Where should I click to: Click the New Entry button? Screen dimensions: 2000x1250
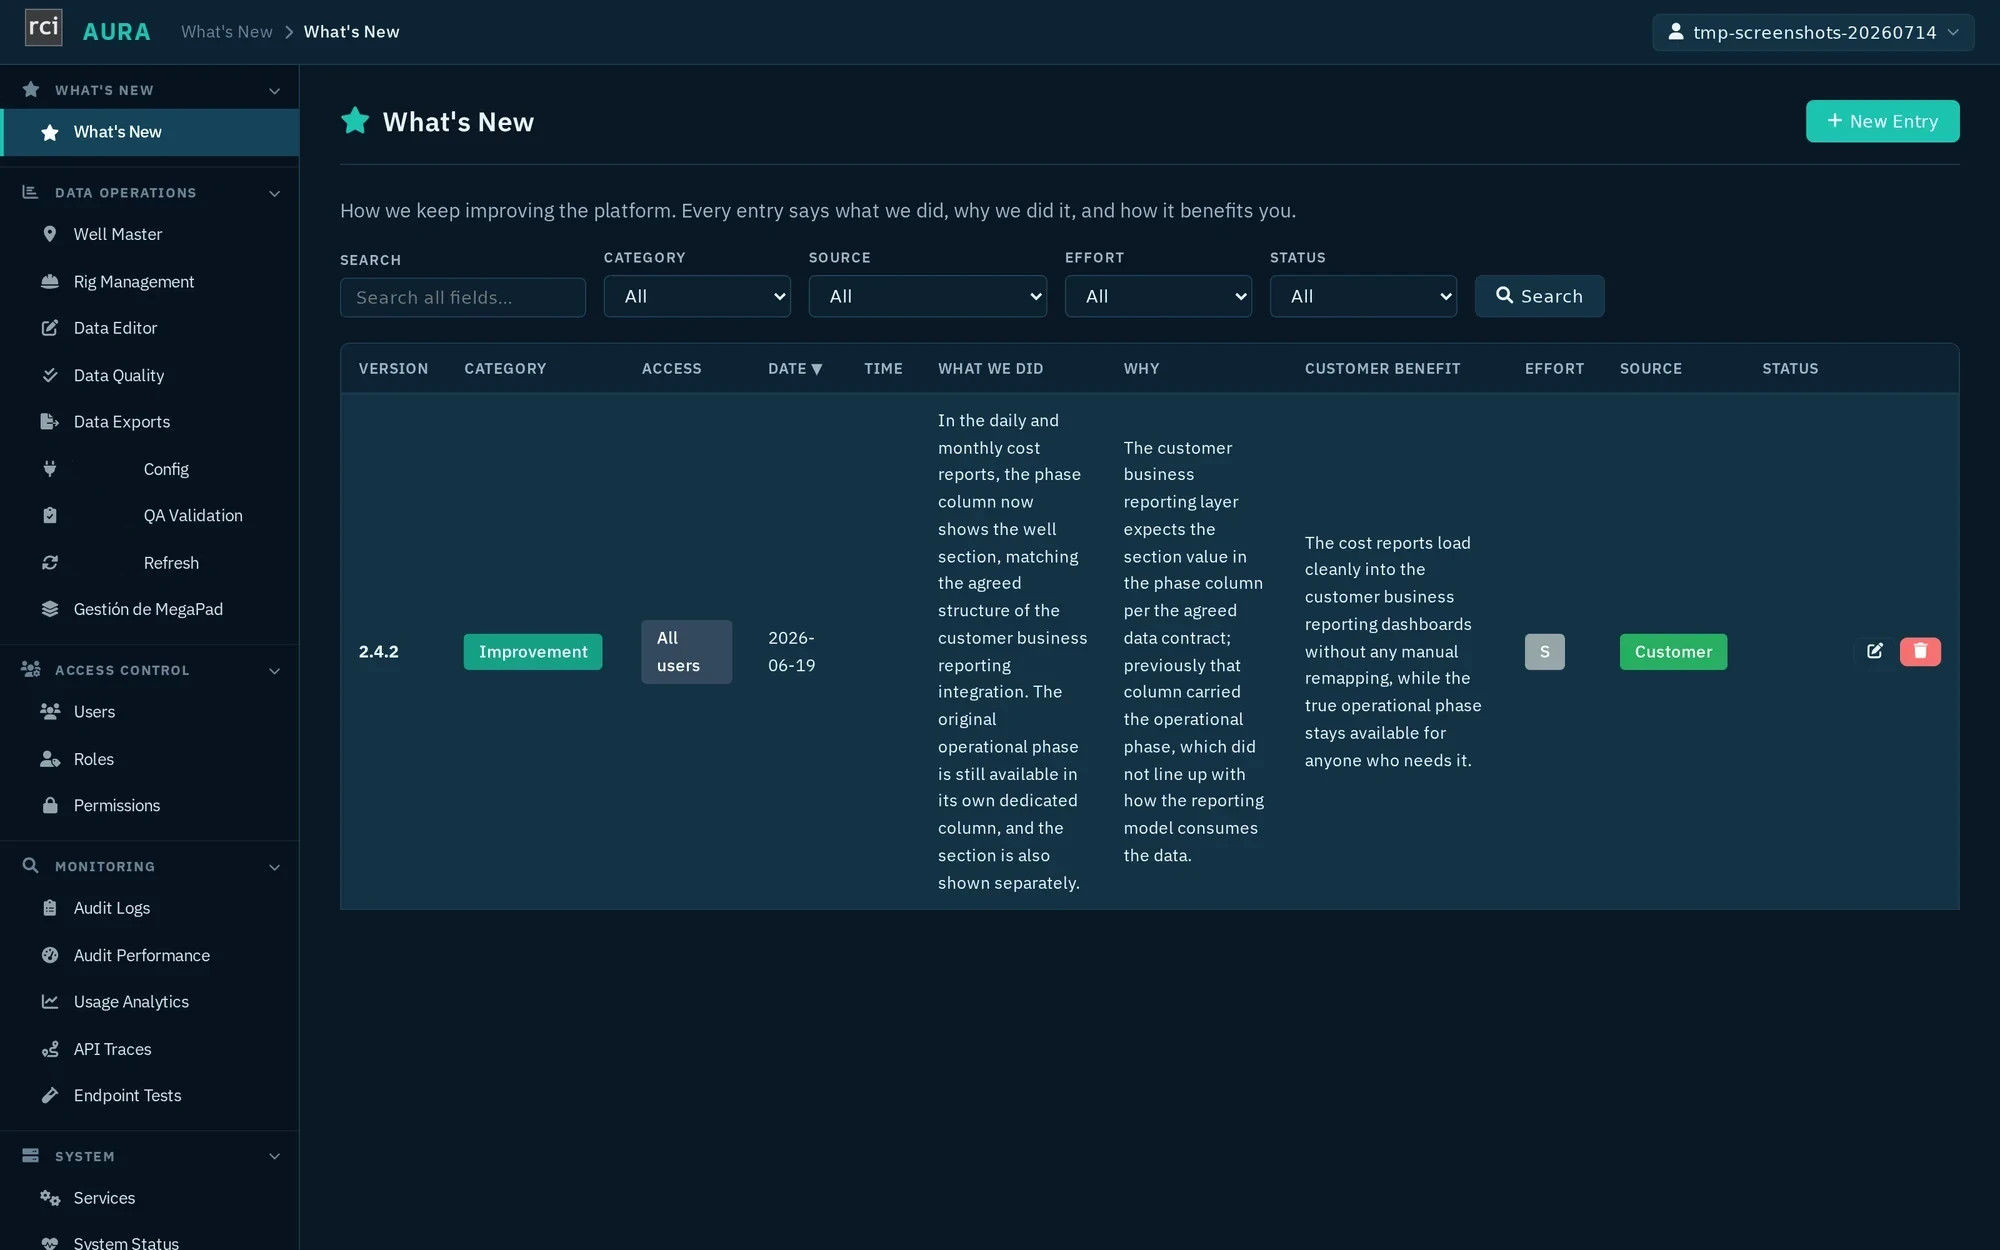pos(1882,121)
